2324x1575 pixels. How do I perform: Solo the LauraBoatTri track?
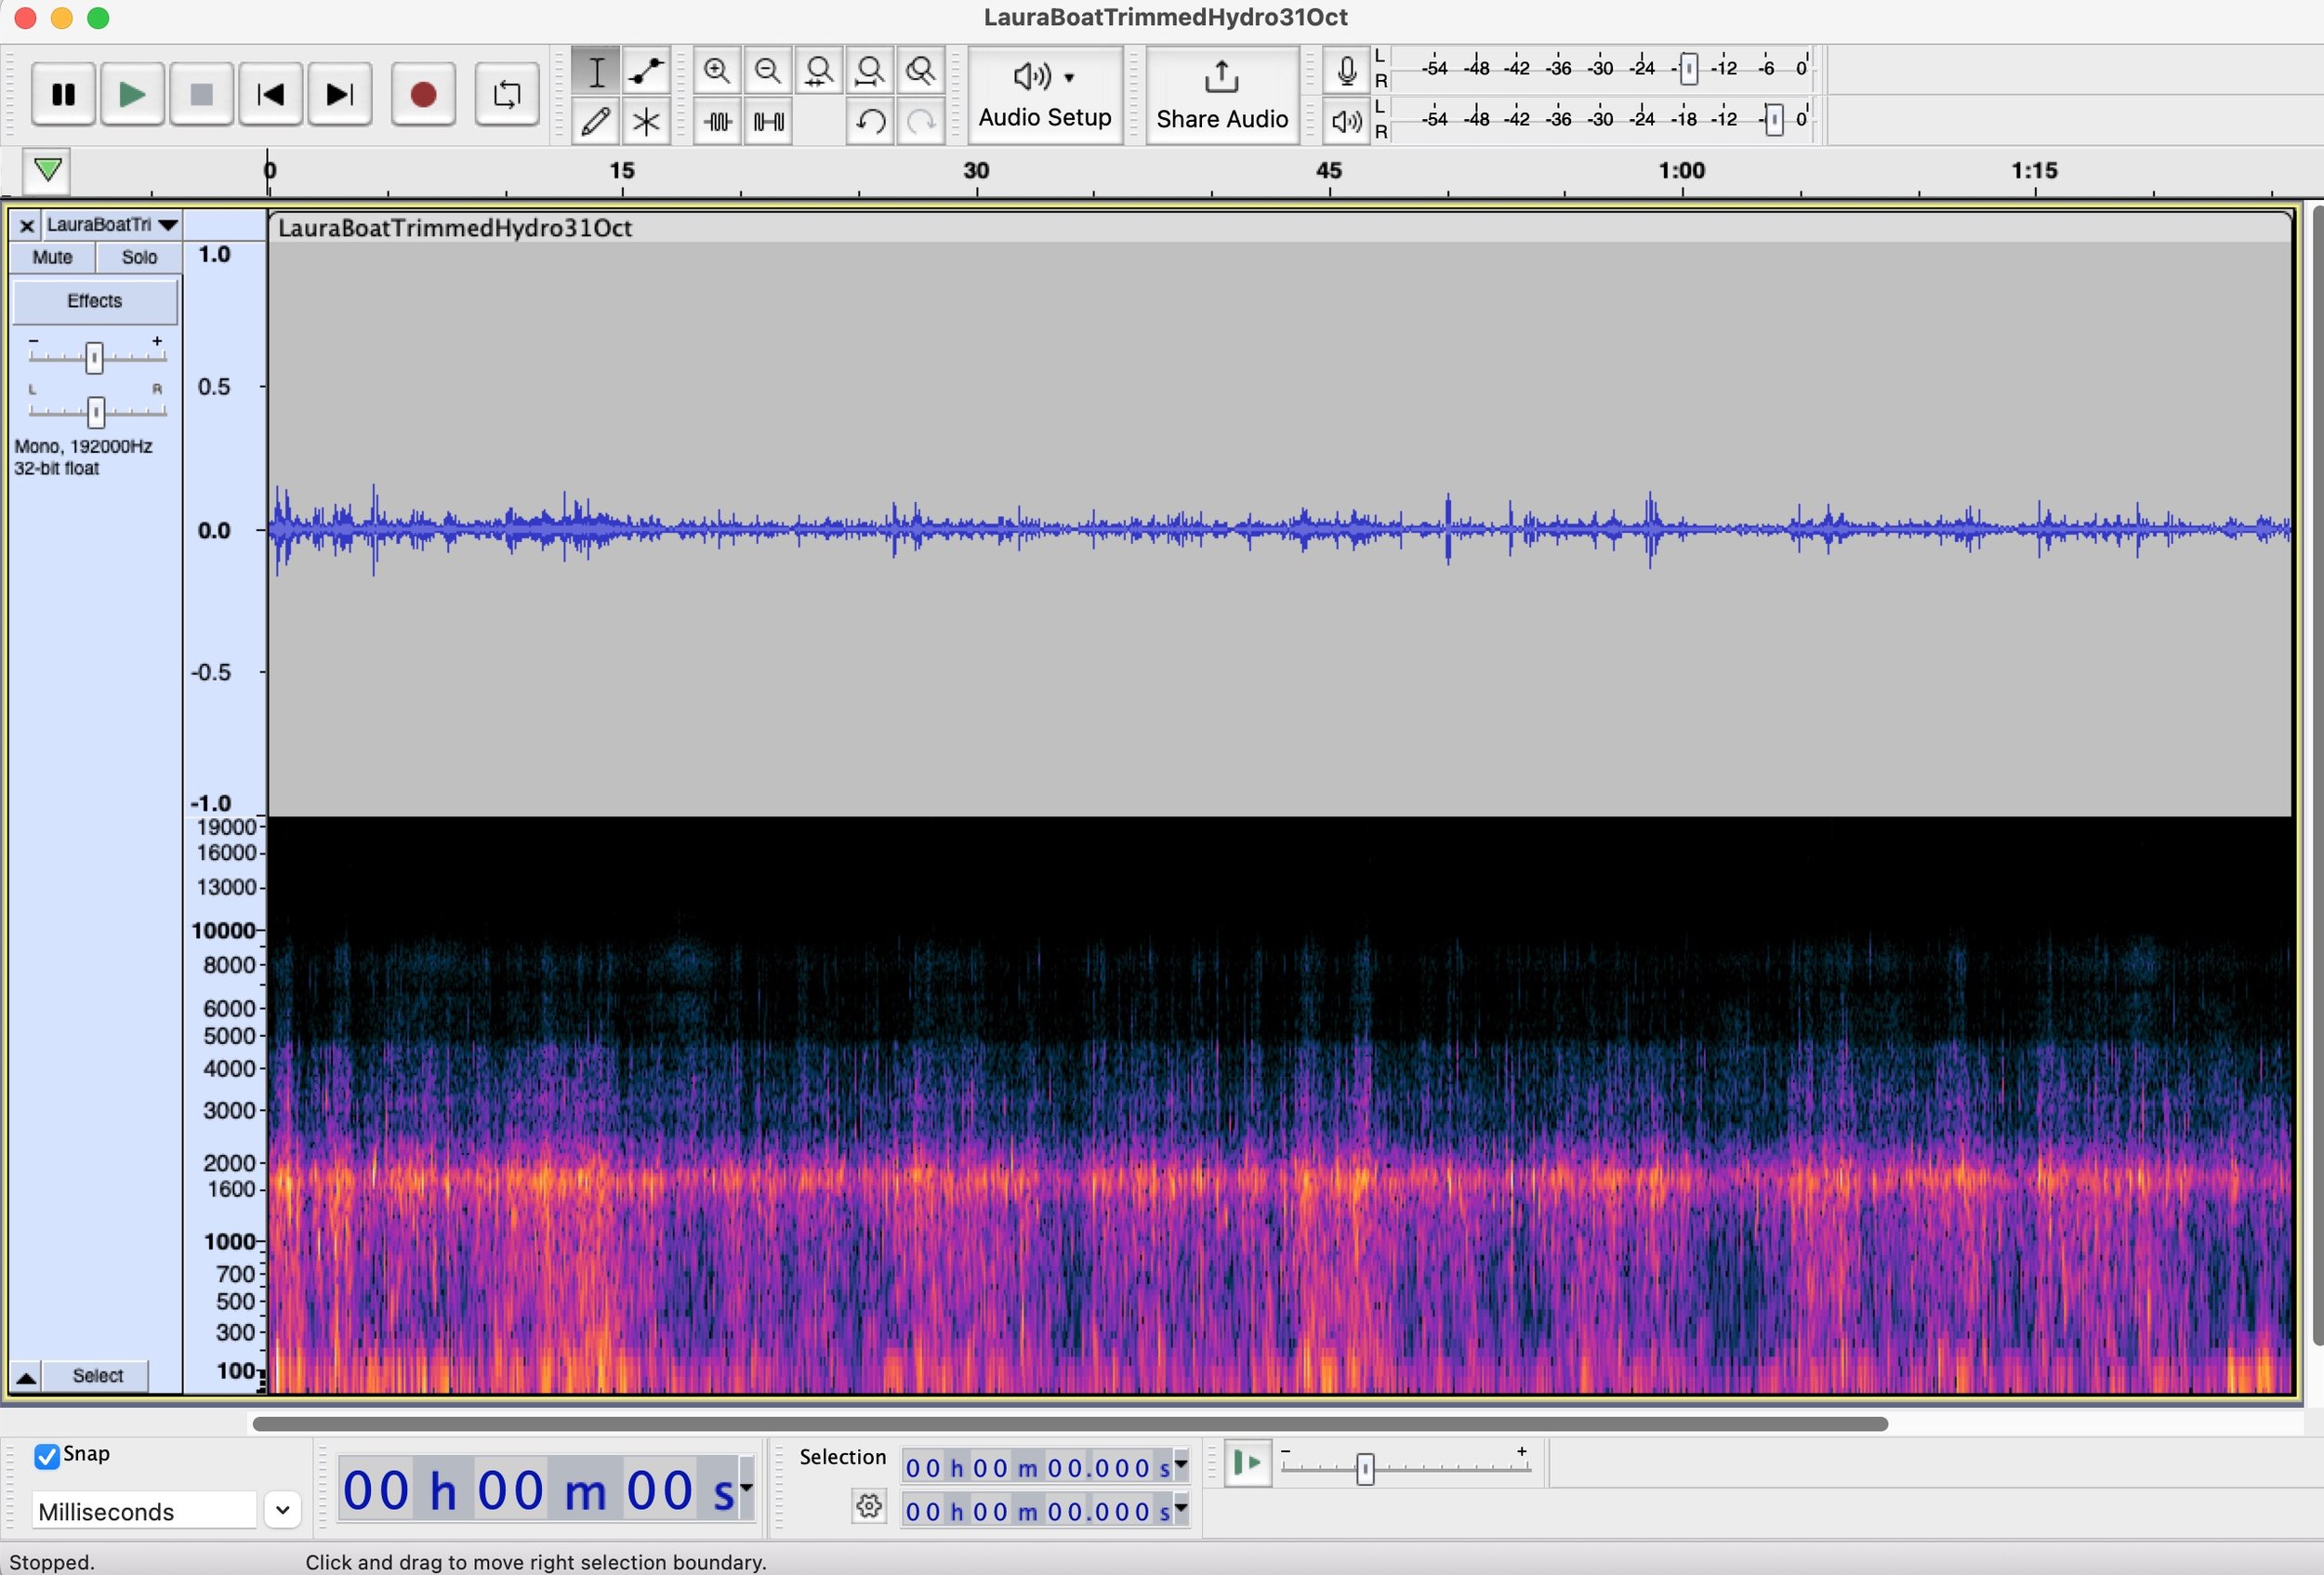(139, 257)
